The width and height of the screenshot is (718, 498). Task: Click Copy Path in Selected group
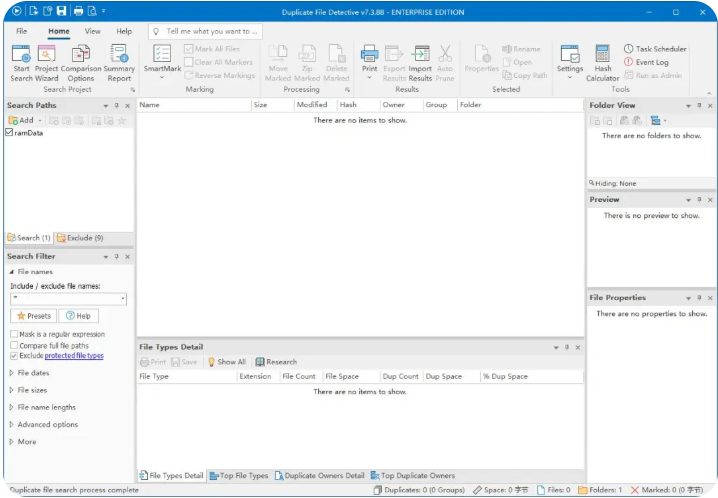tap(525, 75)
